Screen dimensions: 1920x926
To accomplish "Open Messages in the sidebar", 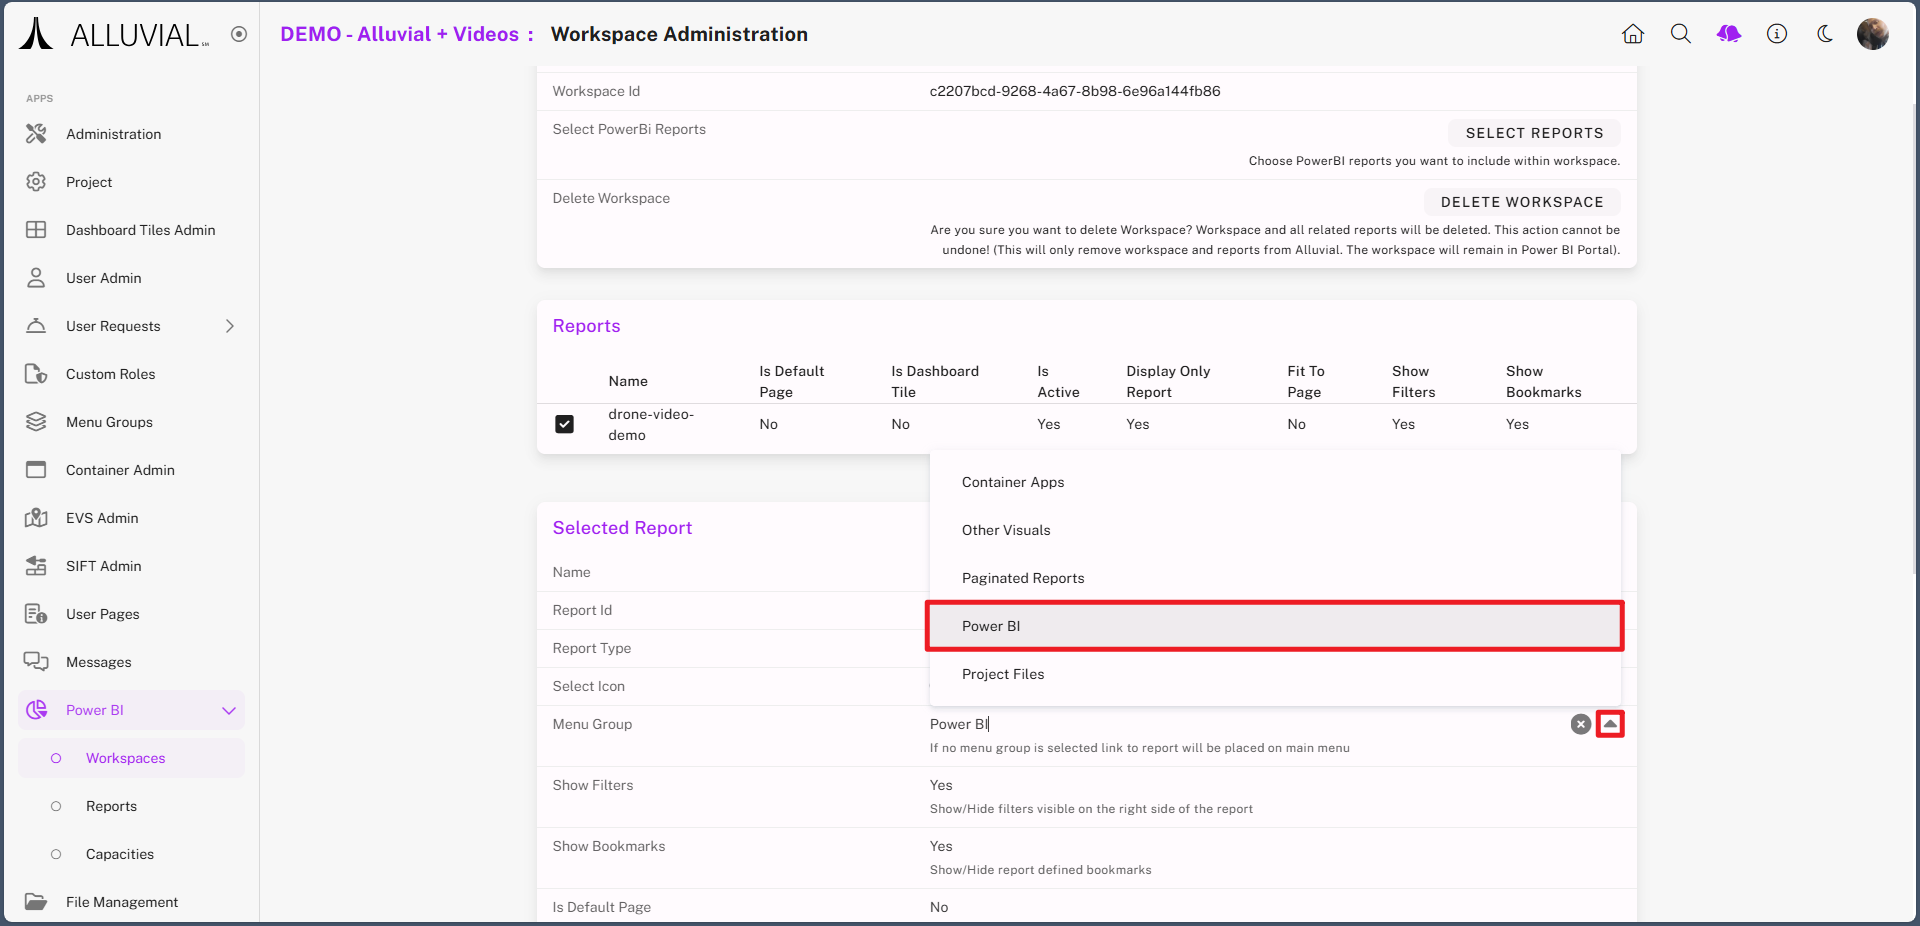I will 131,662.
